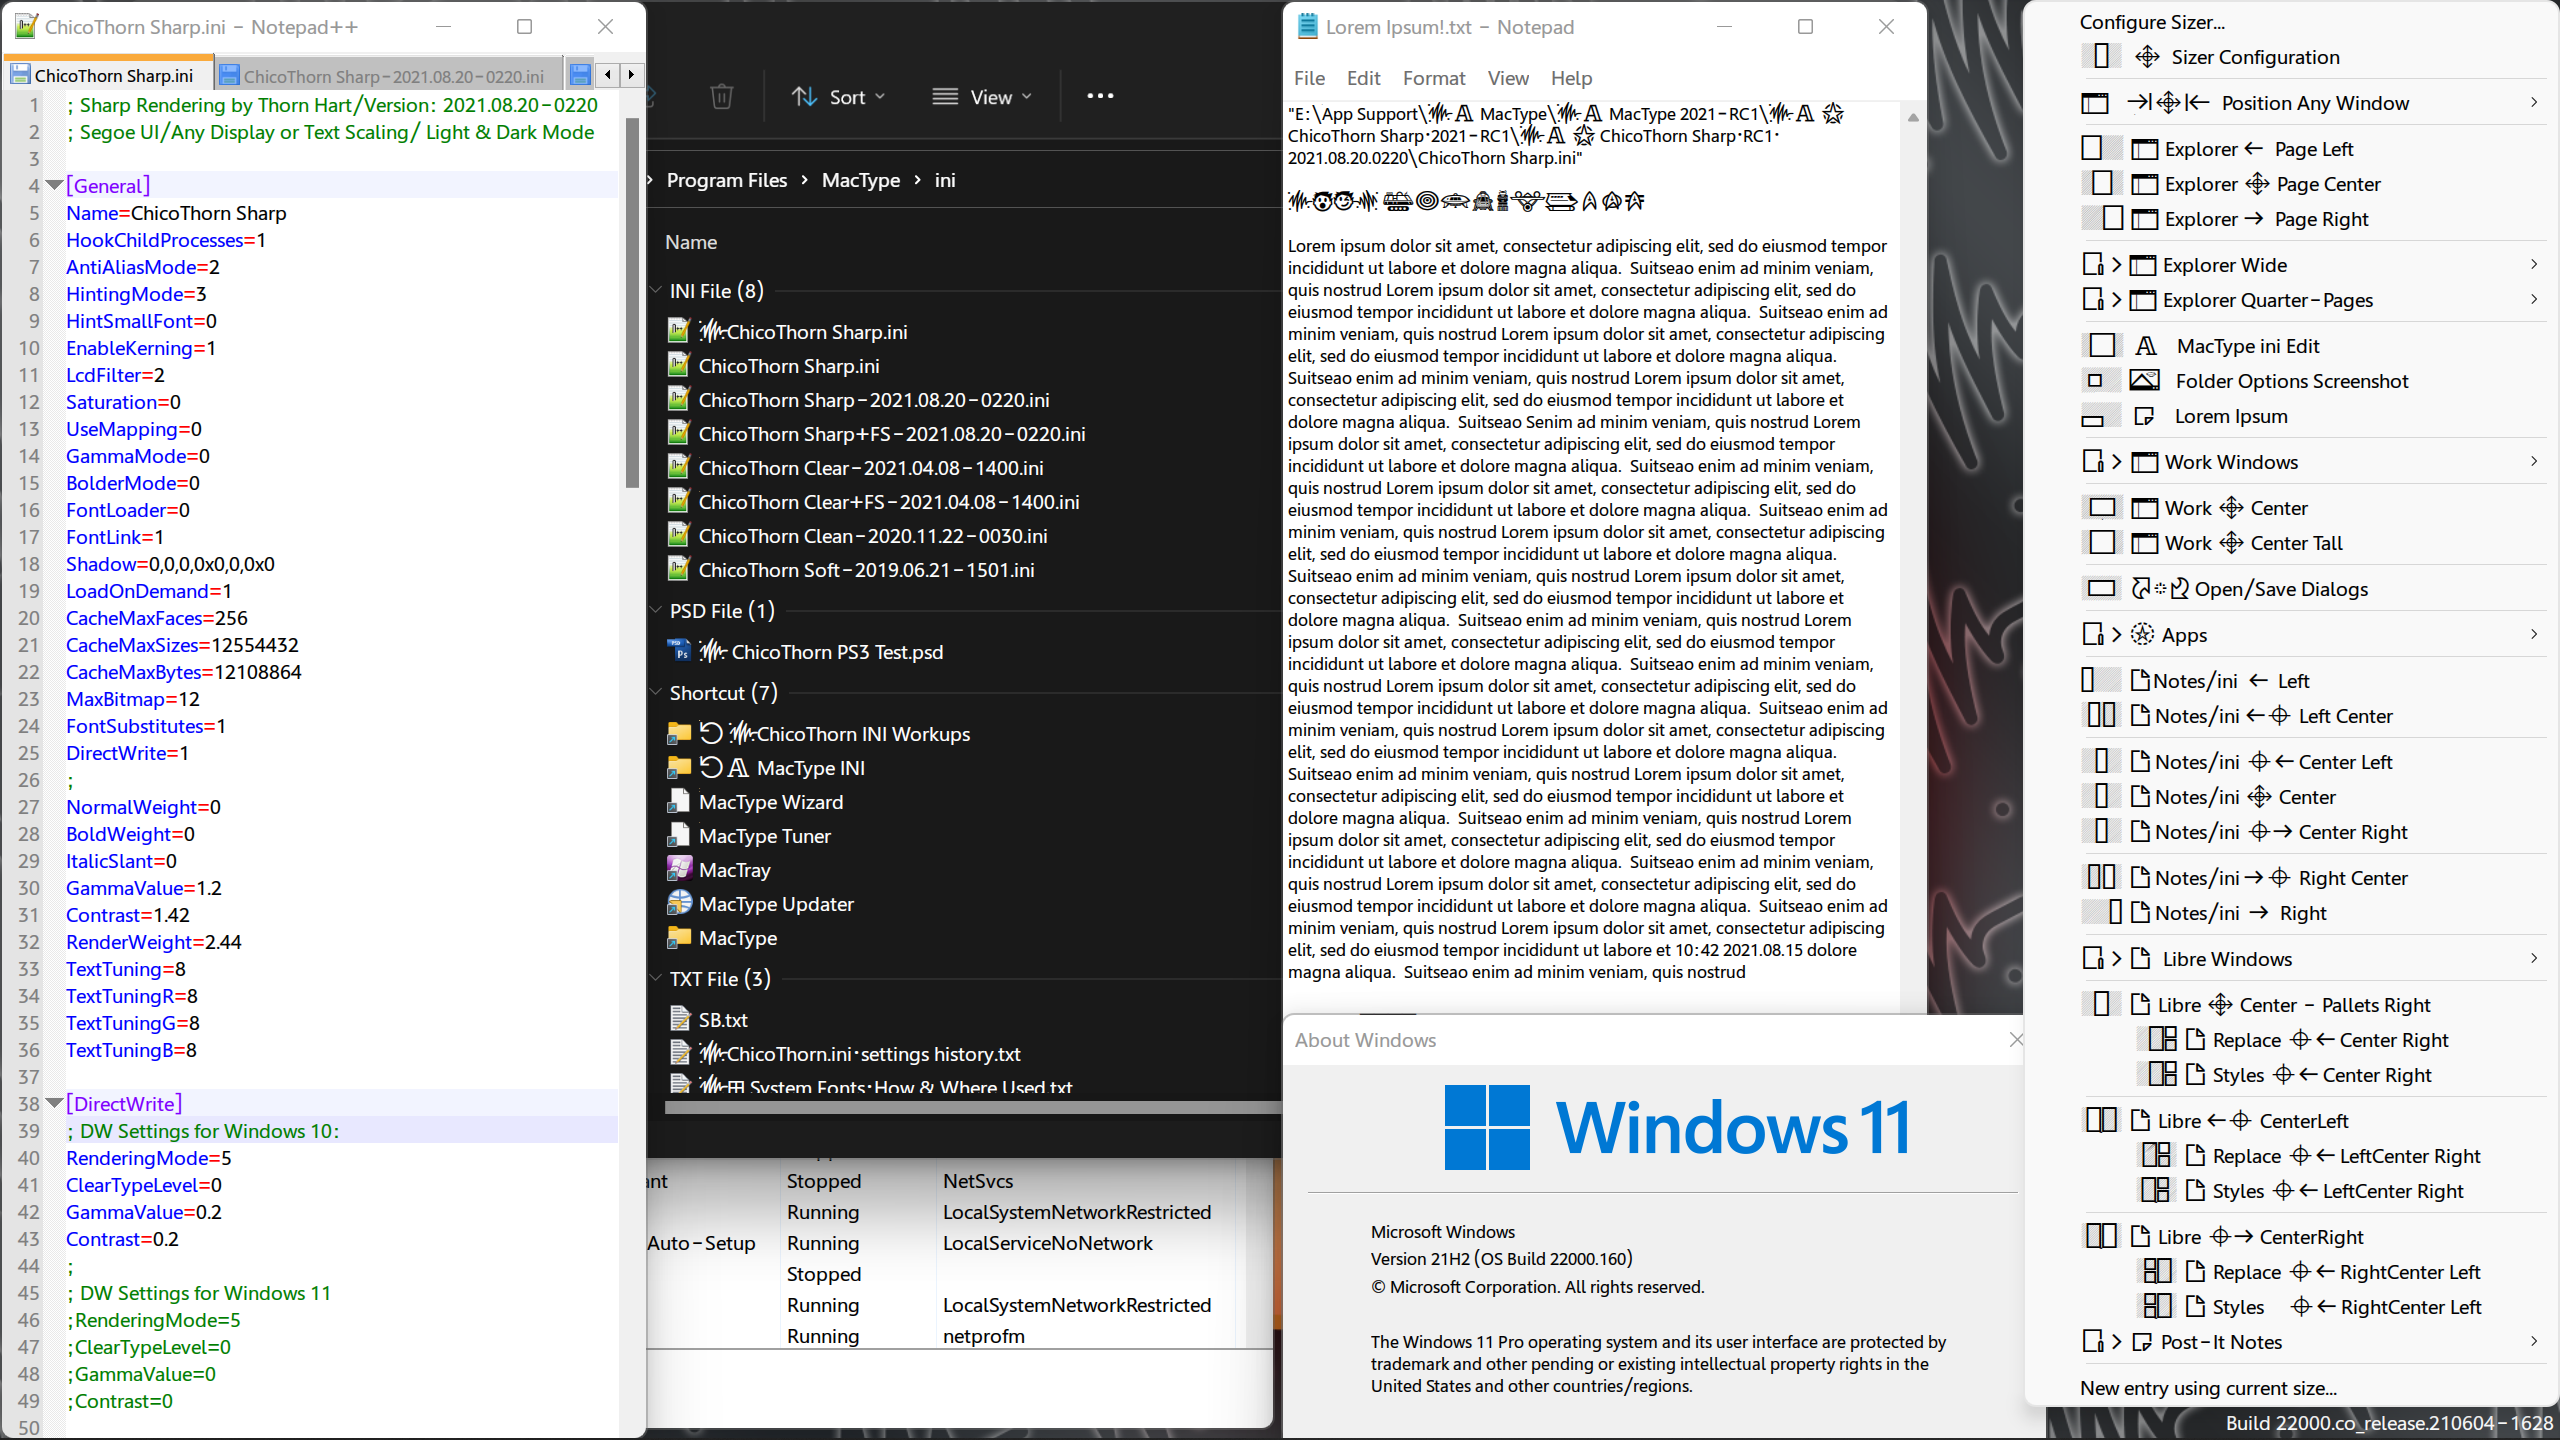Open SB.txt in the TXT File group
The width and height of the screenshot is (2560, 1440).
[x=720, y=1018]
